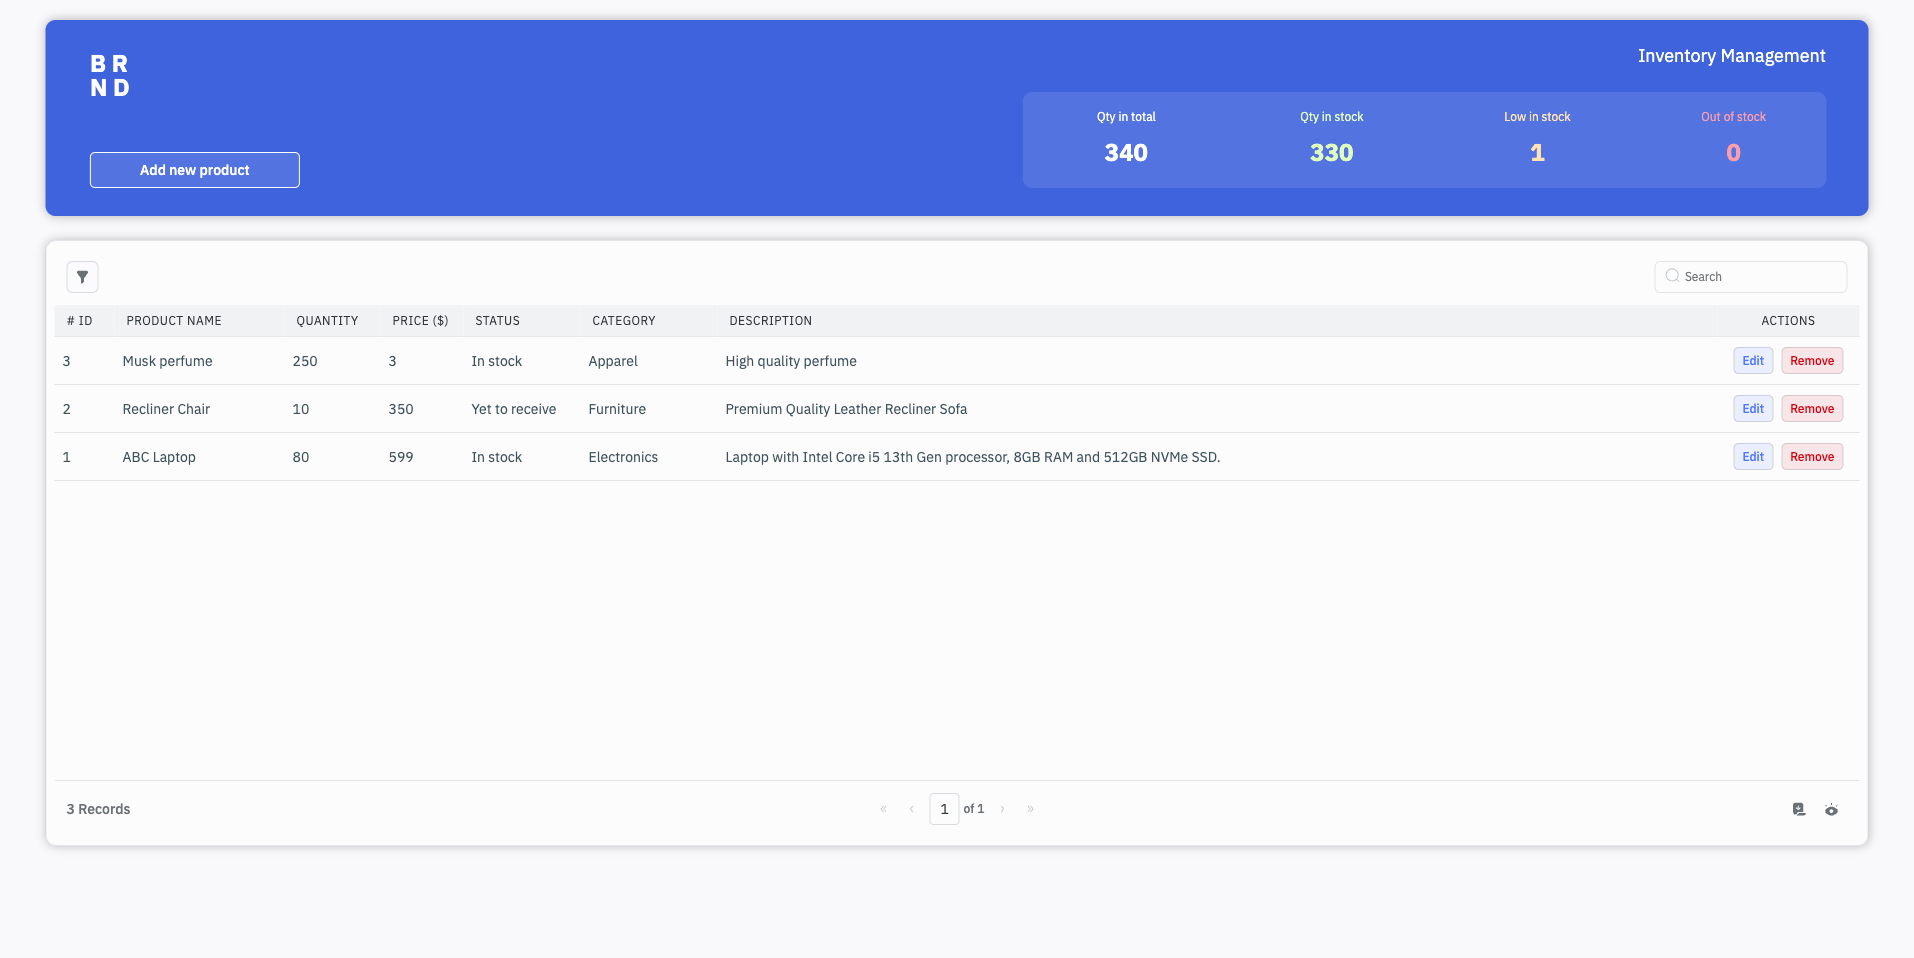Click the BRND logo

click(x=110, y=76)
